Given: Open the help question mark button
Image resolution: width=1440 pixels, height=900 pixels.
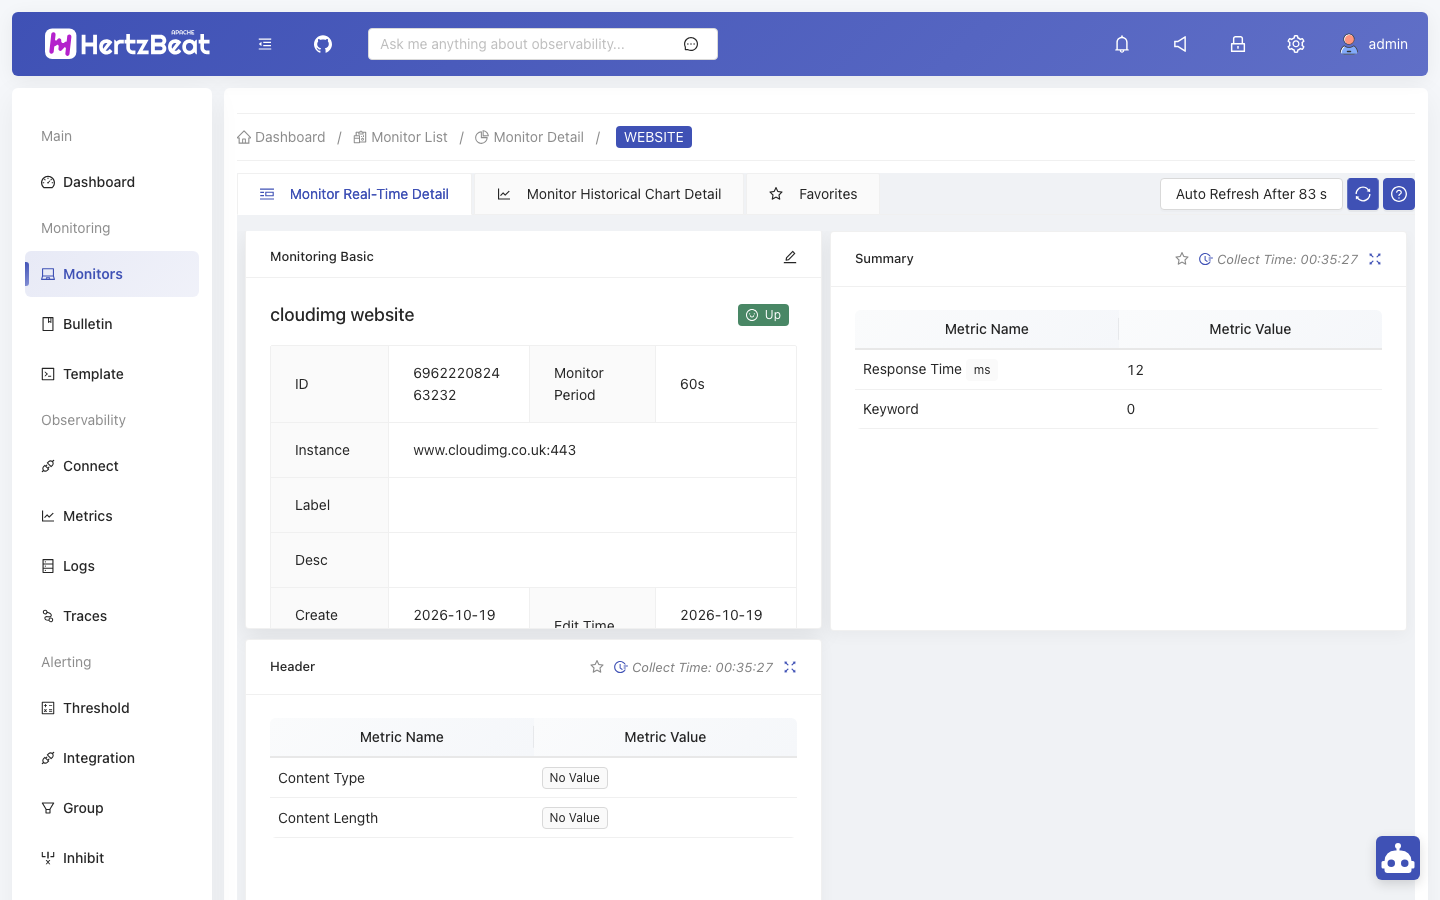Looking at the screenshot, I should pyautogui.click(x=1399, y=194).
